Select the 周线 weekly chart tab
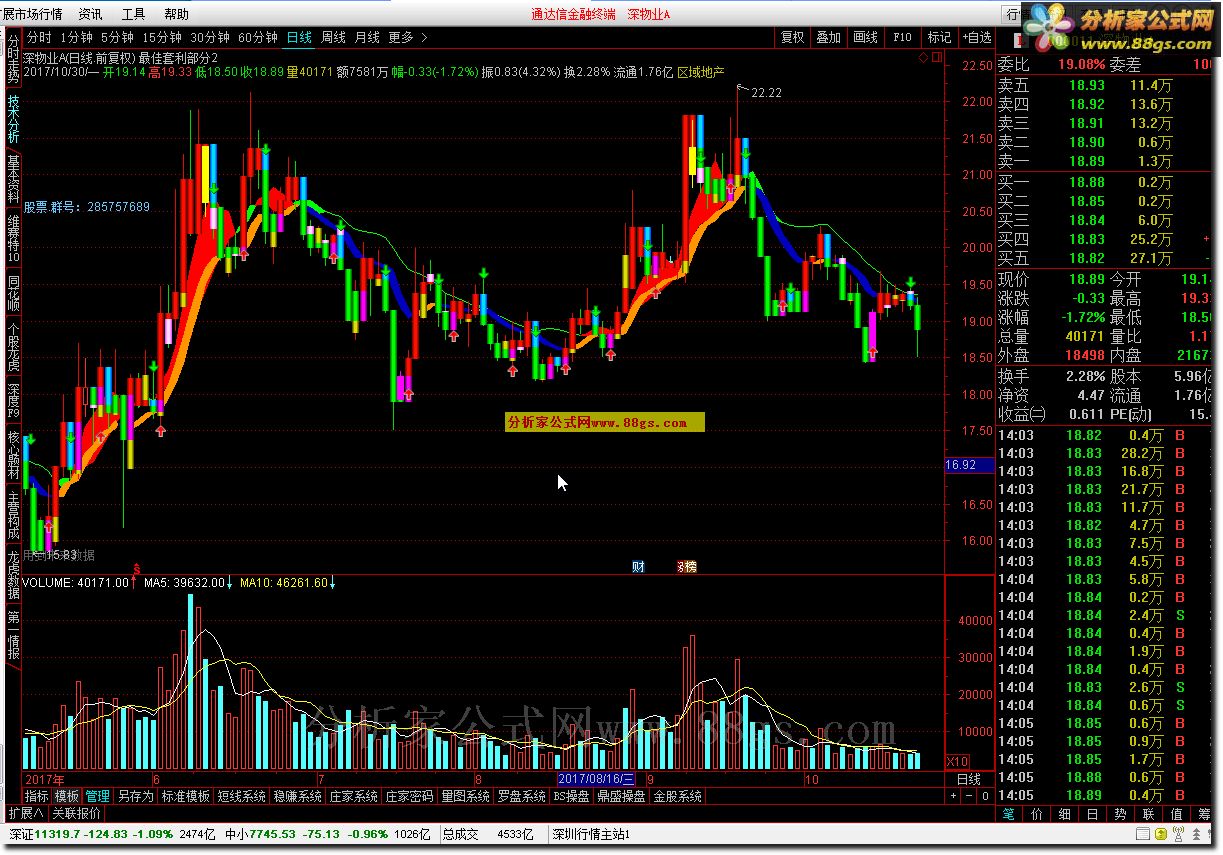The height and width of the screenshot is (855, 1223). 333,37
